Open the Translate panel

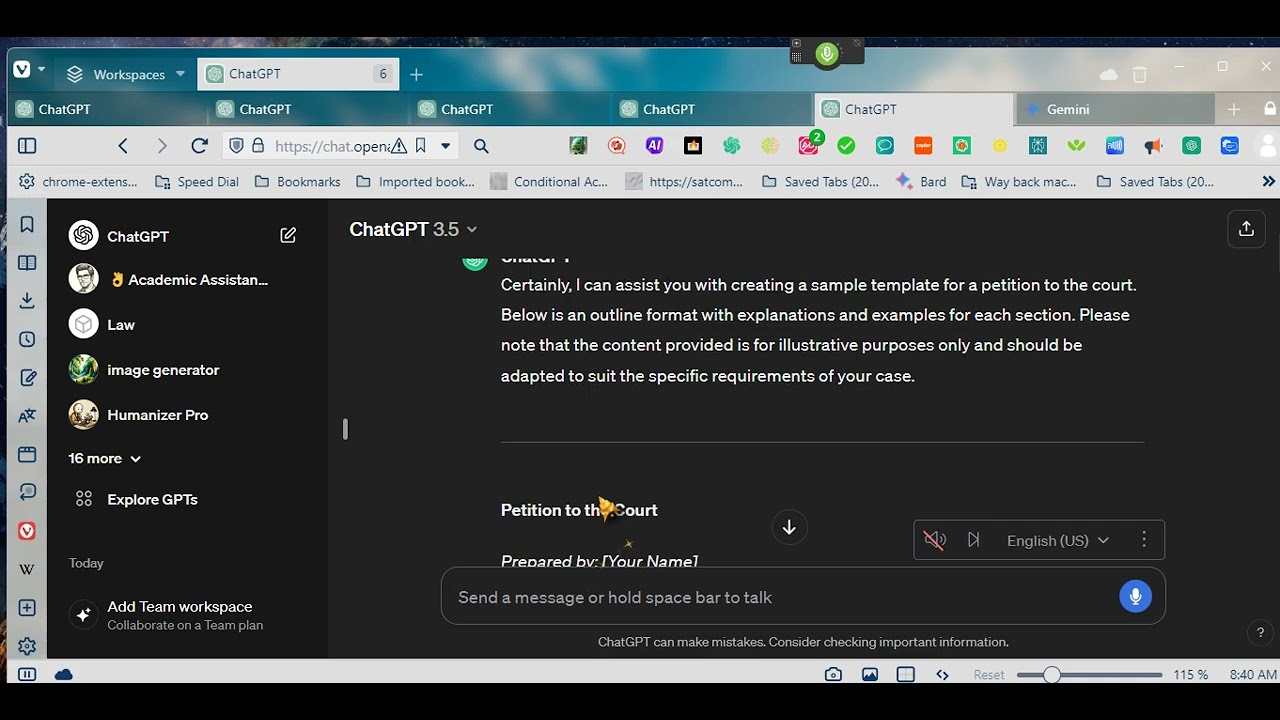click(27, 416)
